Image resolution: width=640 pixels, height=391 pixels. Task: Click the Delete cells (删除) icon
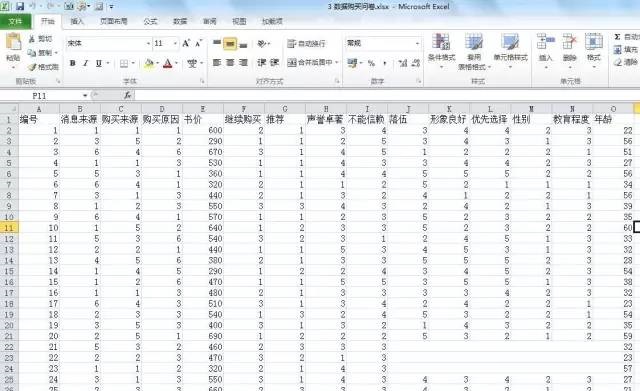569,42
